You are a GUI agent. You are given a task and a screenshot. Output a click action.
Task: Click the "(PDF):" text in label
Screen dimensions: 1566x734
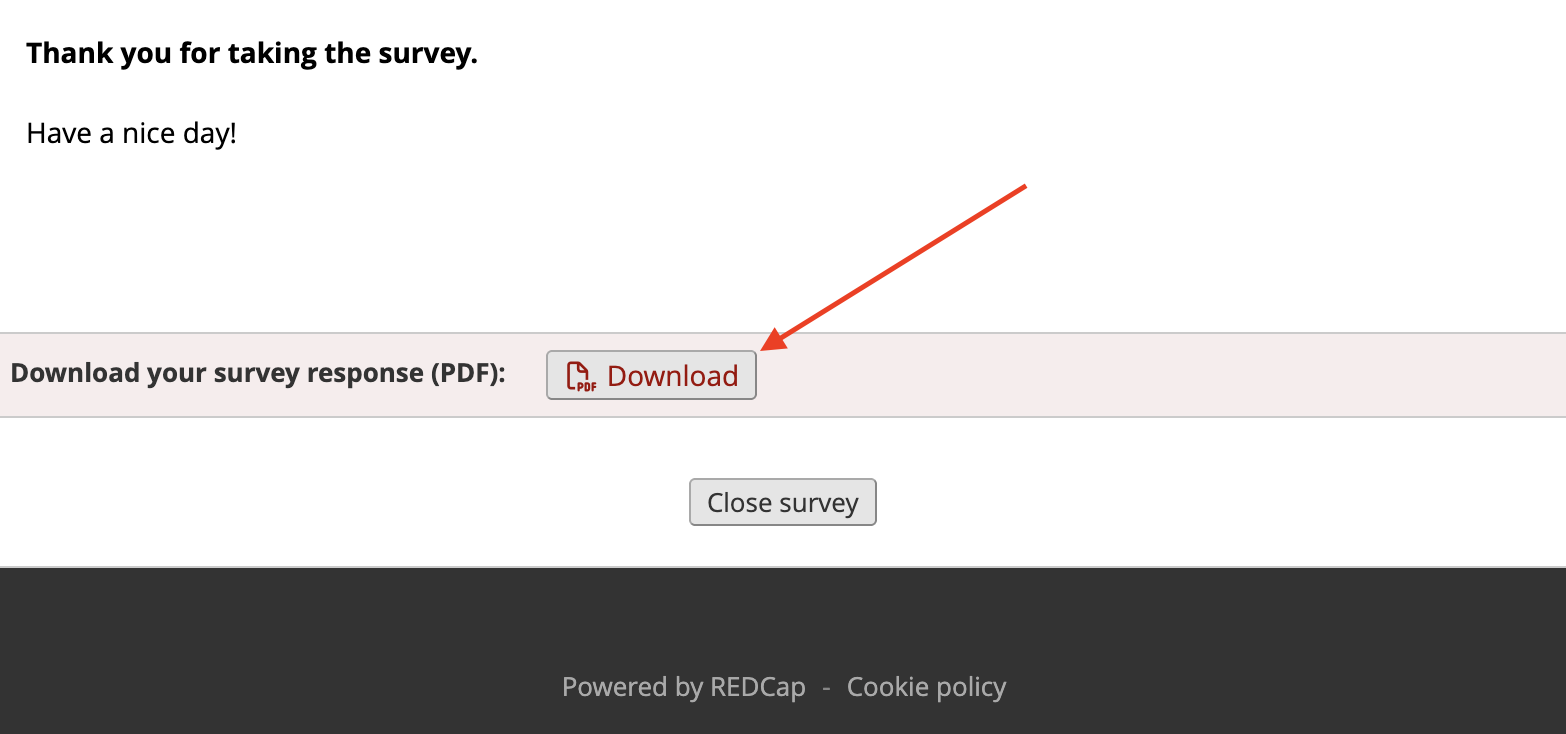[469, 373]
